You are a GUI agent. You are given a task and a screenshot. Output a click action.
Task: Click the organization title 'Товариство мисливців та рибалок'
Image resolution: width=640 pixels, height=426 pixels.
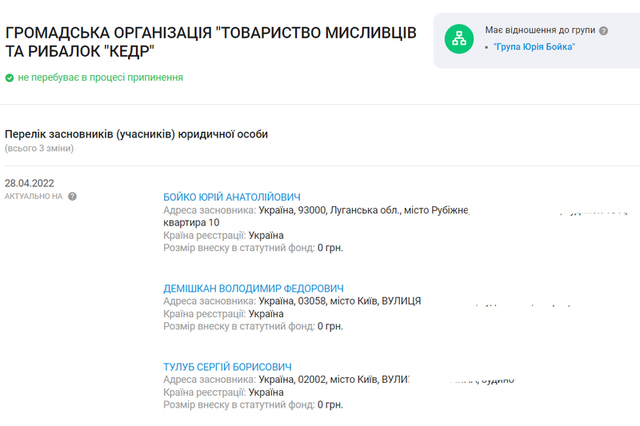[211, 41]
